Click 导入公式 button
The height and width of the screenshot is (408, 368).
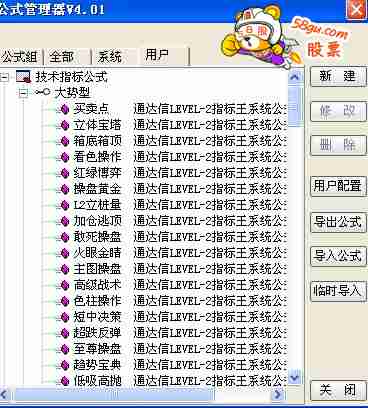point(338,256)
